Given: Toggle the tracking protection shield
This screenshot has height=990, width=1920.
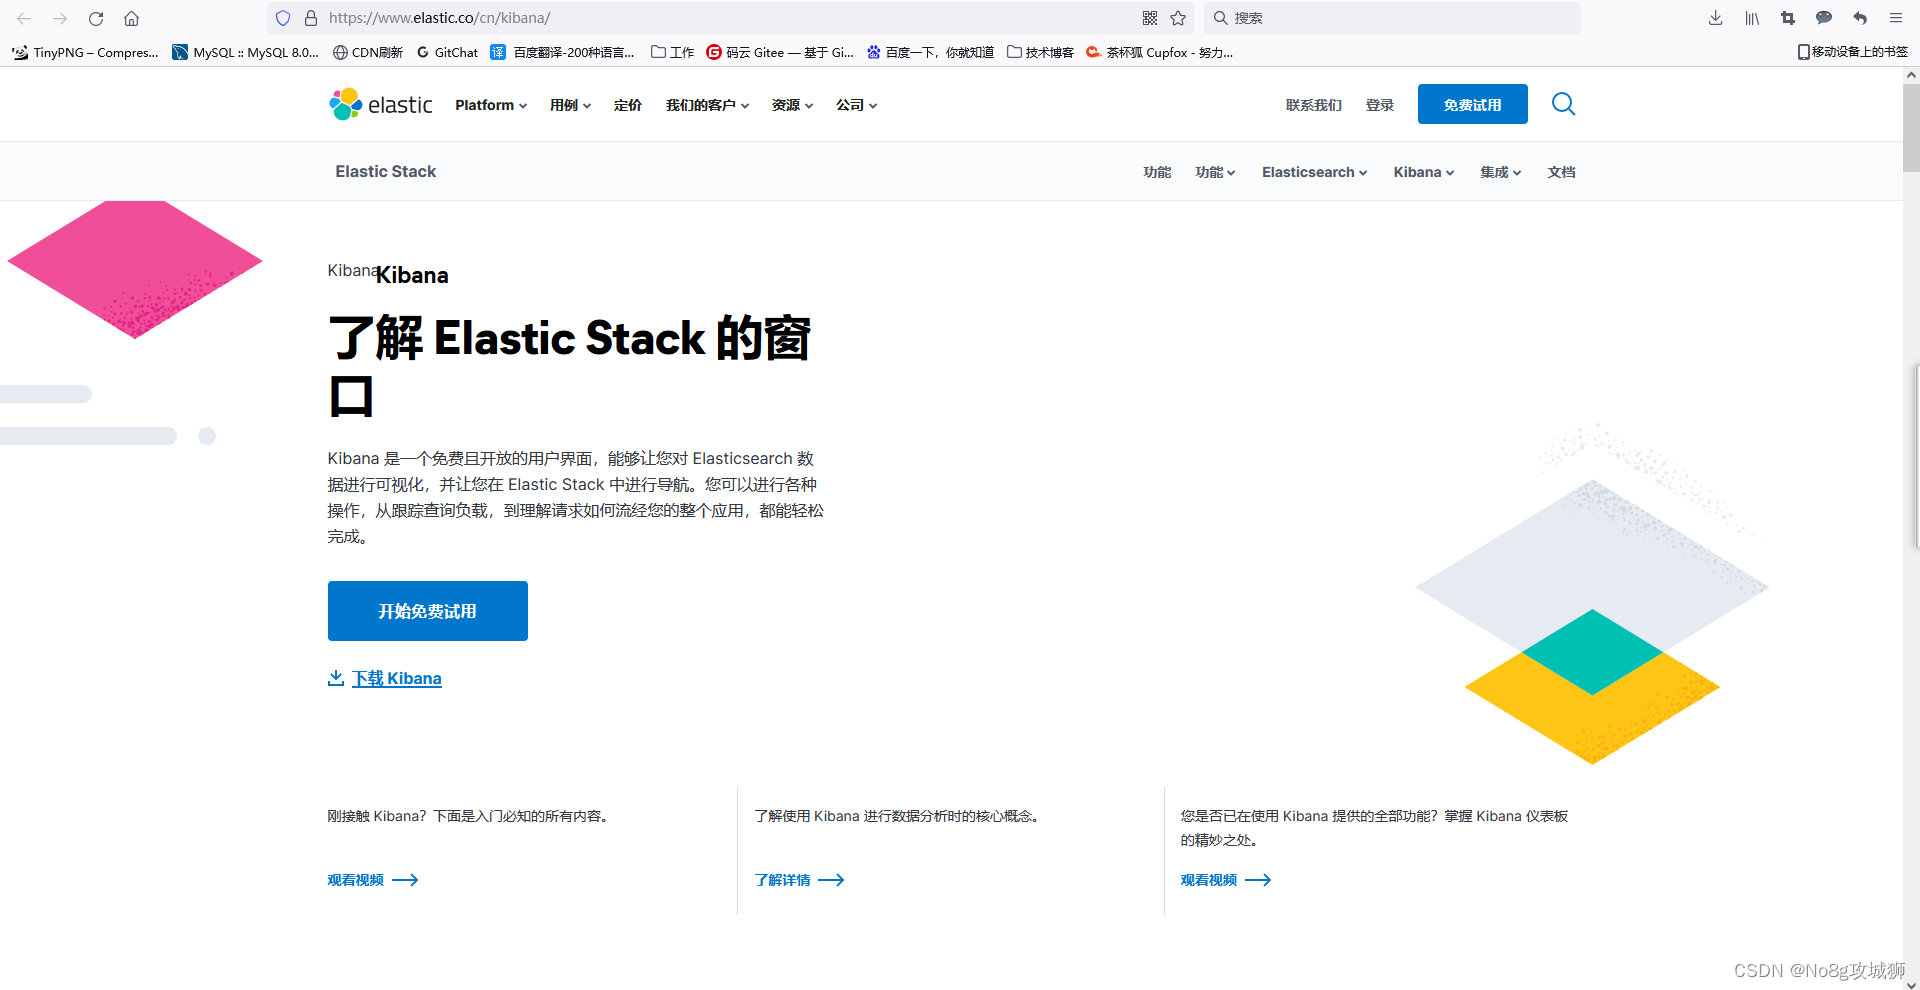Looking at the screenshot, I should click(283, 18).
